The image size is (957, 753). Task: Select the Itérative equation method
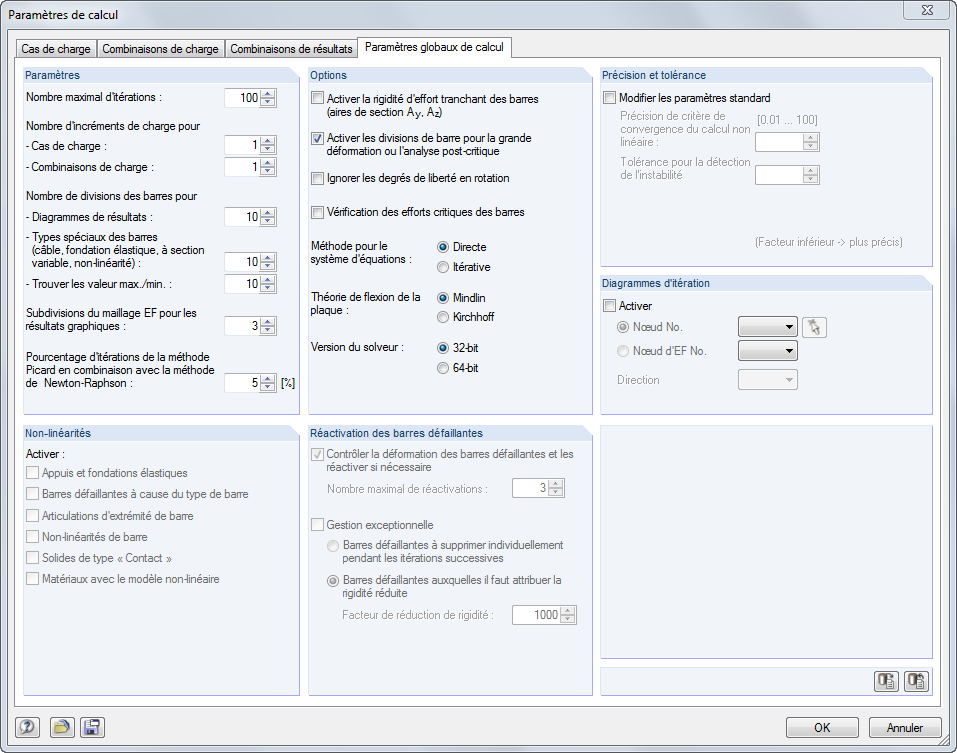coord(443,267)
